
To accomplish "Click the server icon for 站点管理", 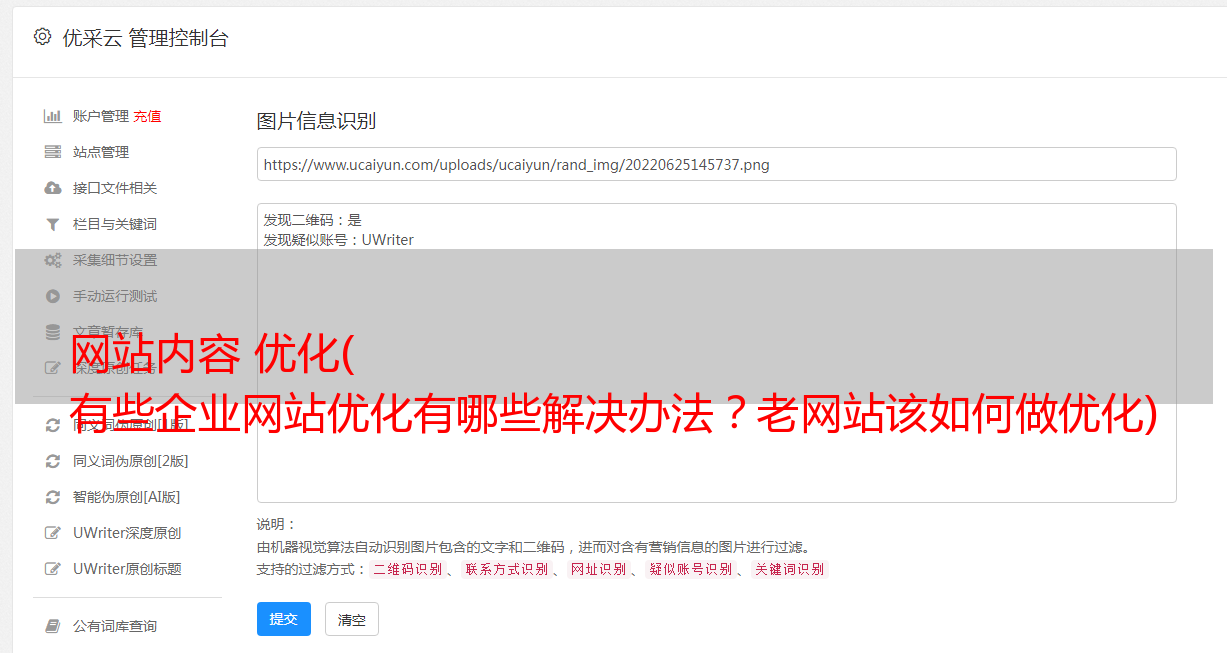I will pyautogui.click(x=53, y=152).
